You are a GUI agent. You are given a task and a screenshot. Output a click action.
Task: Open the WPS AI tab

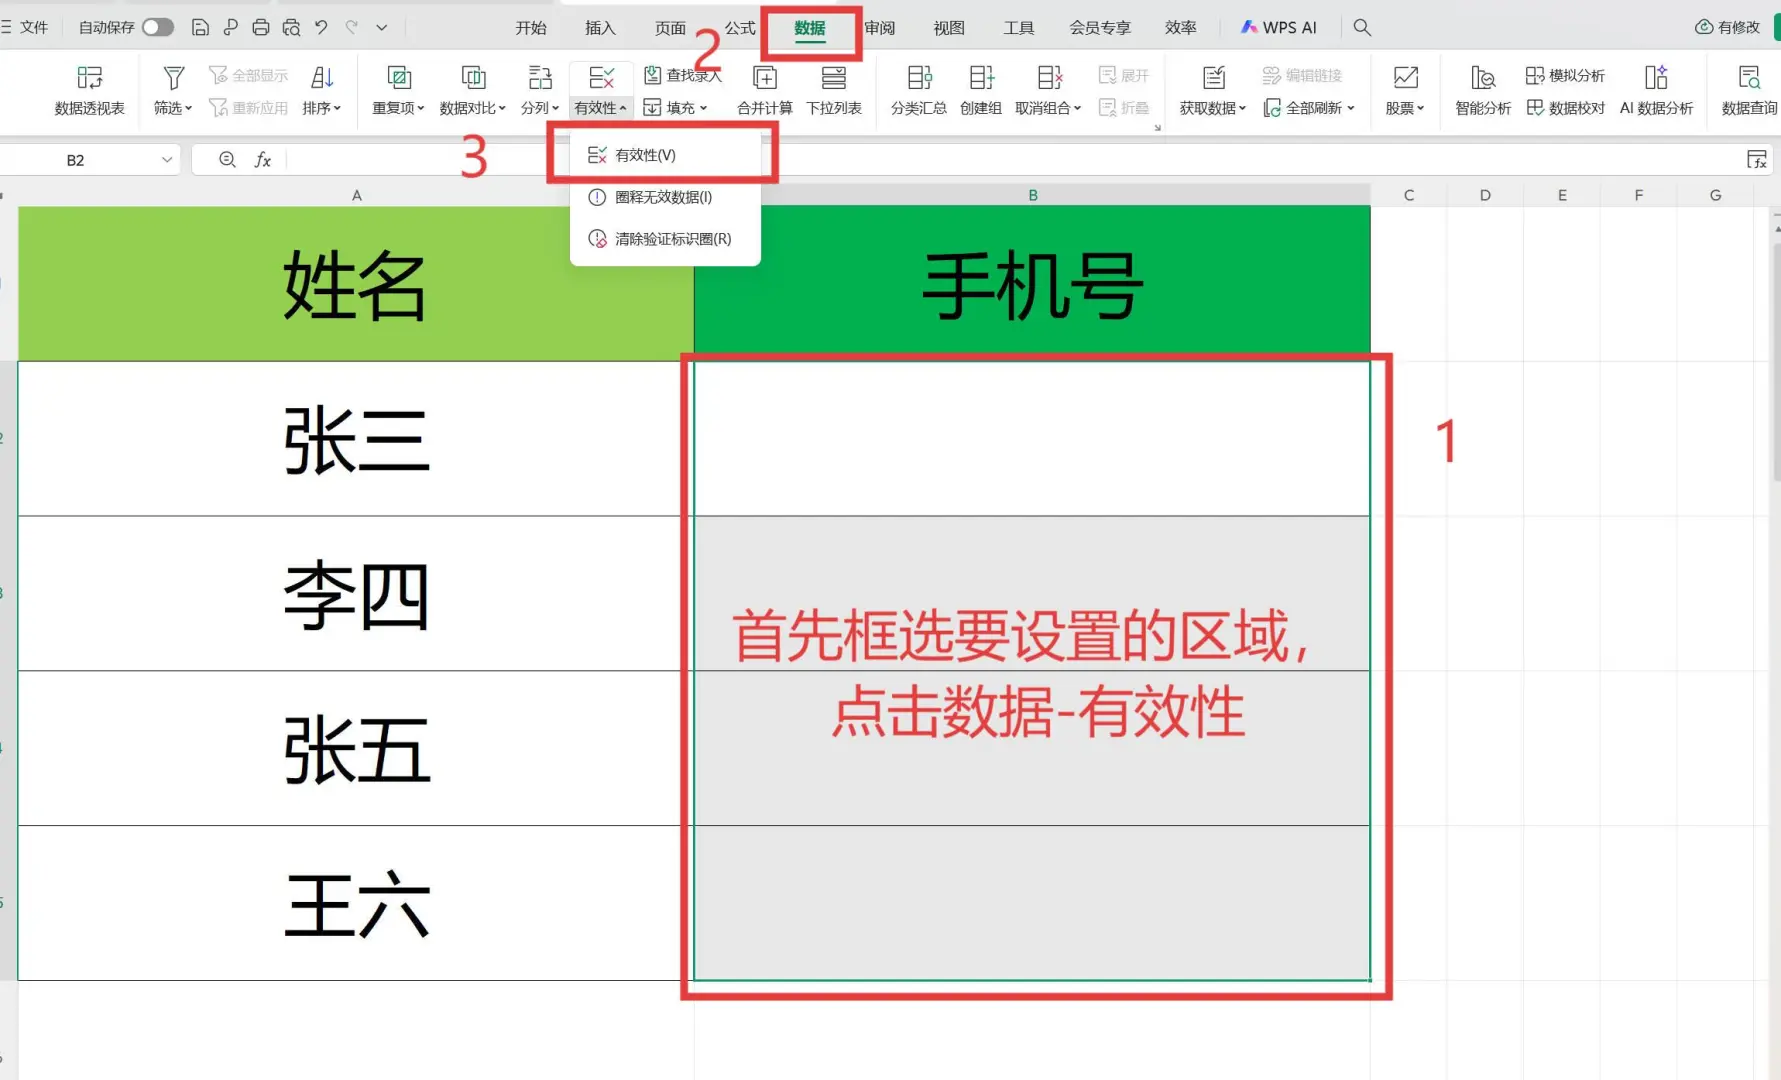point(1279,28)
